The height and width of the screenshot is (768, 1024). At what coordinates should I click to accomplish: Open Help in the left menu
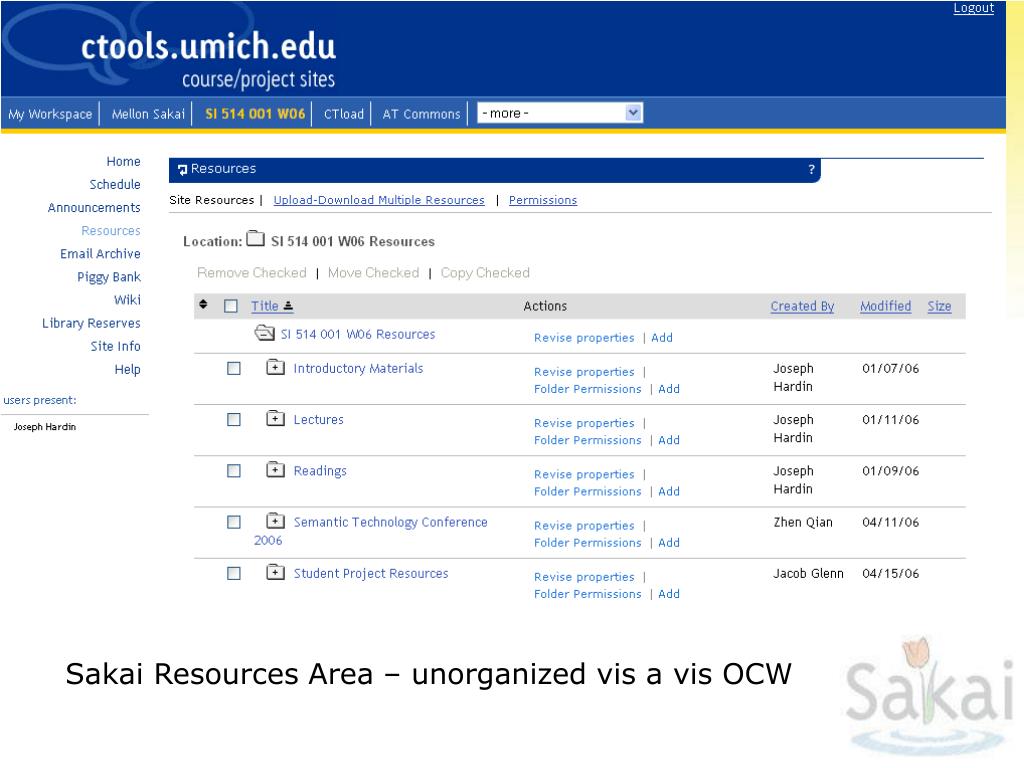point(127,370)
